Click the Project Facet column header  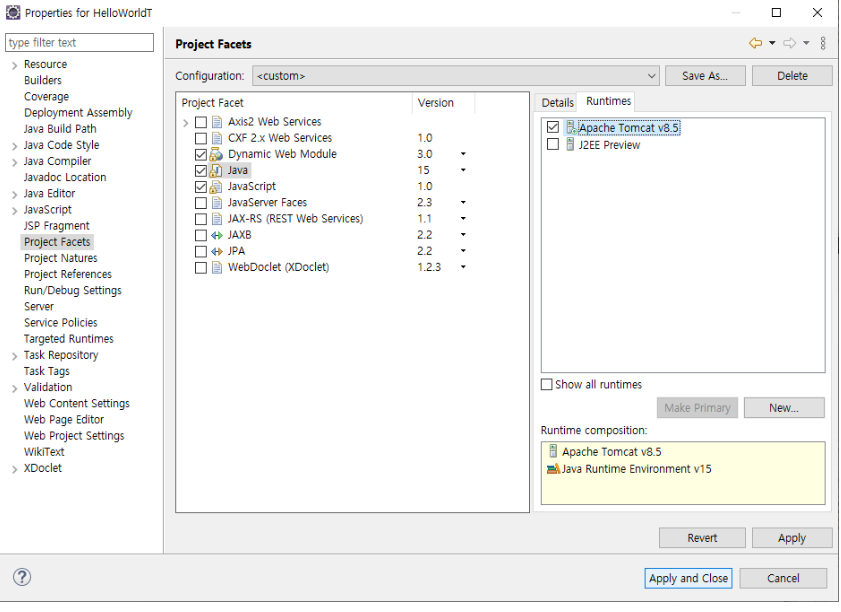(x=294, y=102)
